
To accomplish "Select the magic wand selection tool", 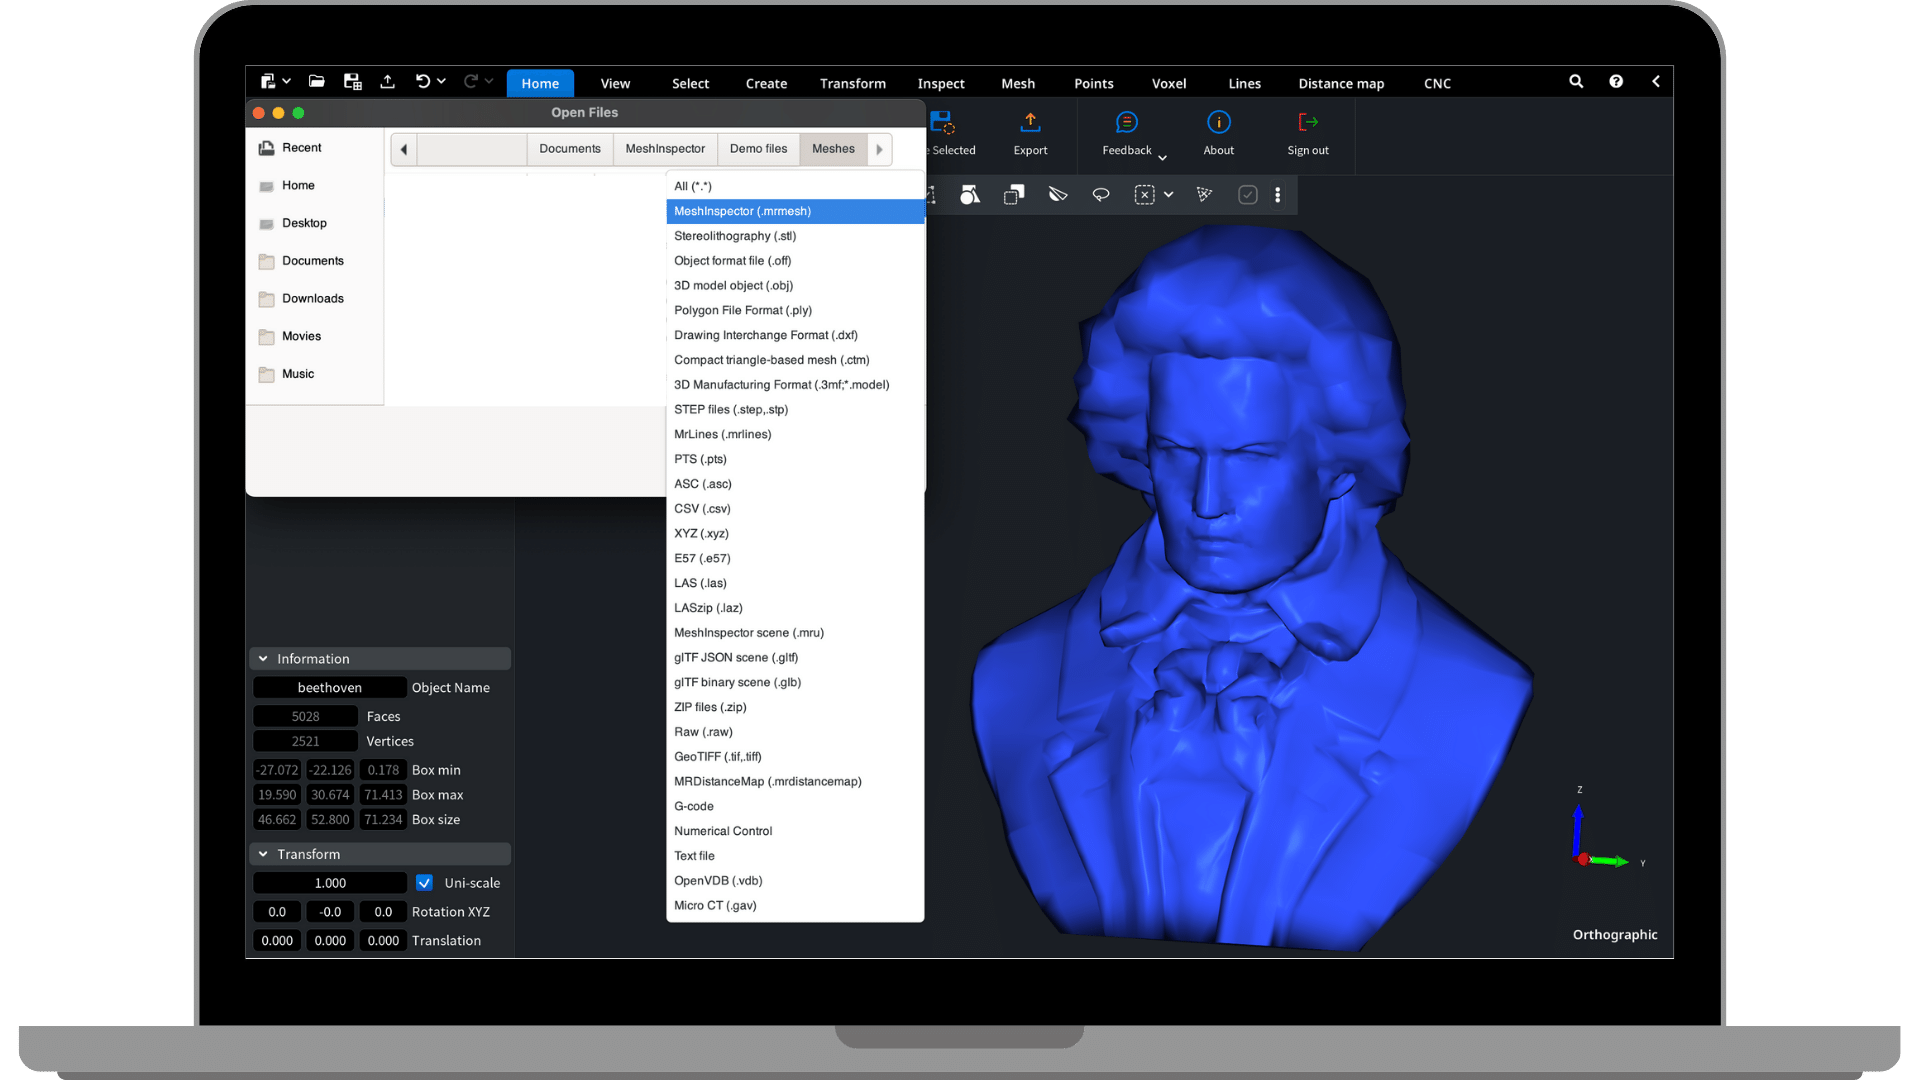I will click(x=1205, y=195).
